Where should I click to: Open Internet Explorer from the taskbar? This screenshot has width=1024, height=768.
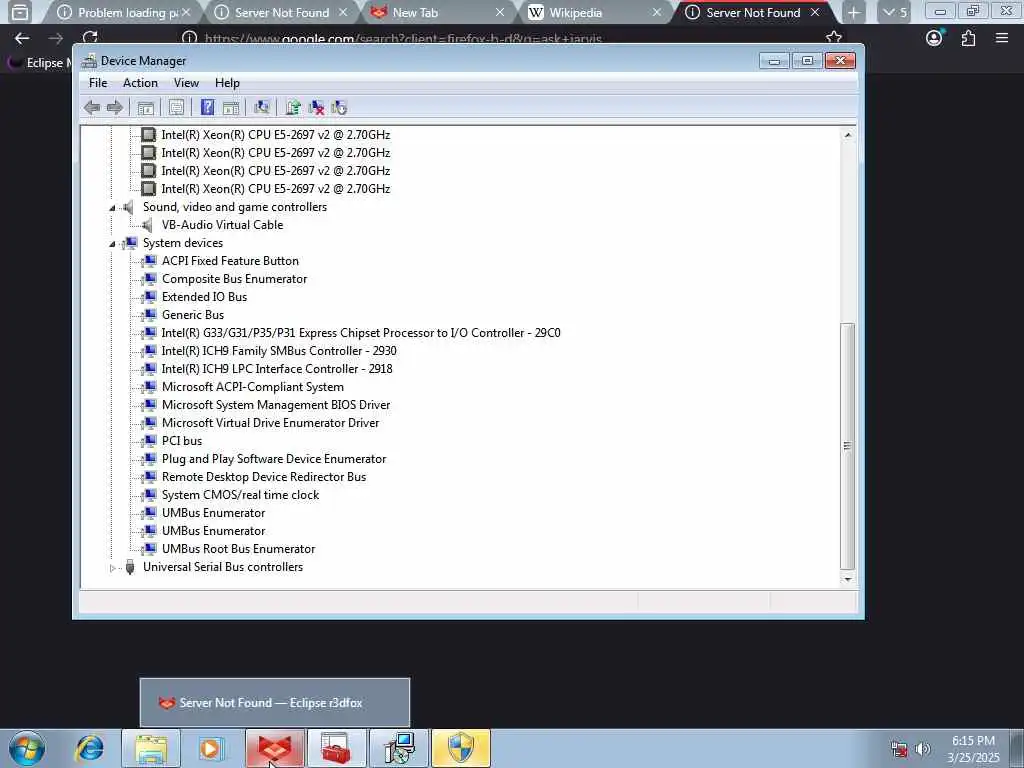(x=89, y=748)
